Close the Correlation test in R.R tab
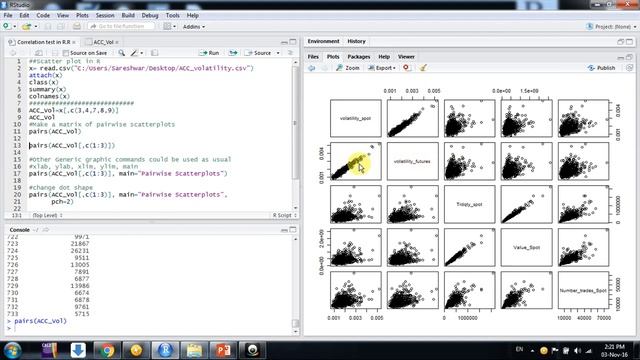 [x=74, y=42]
